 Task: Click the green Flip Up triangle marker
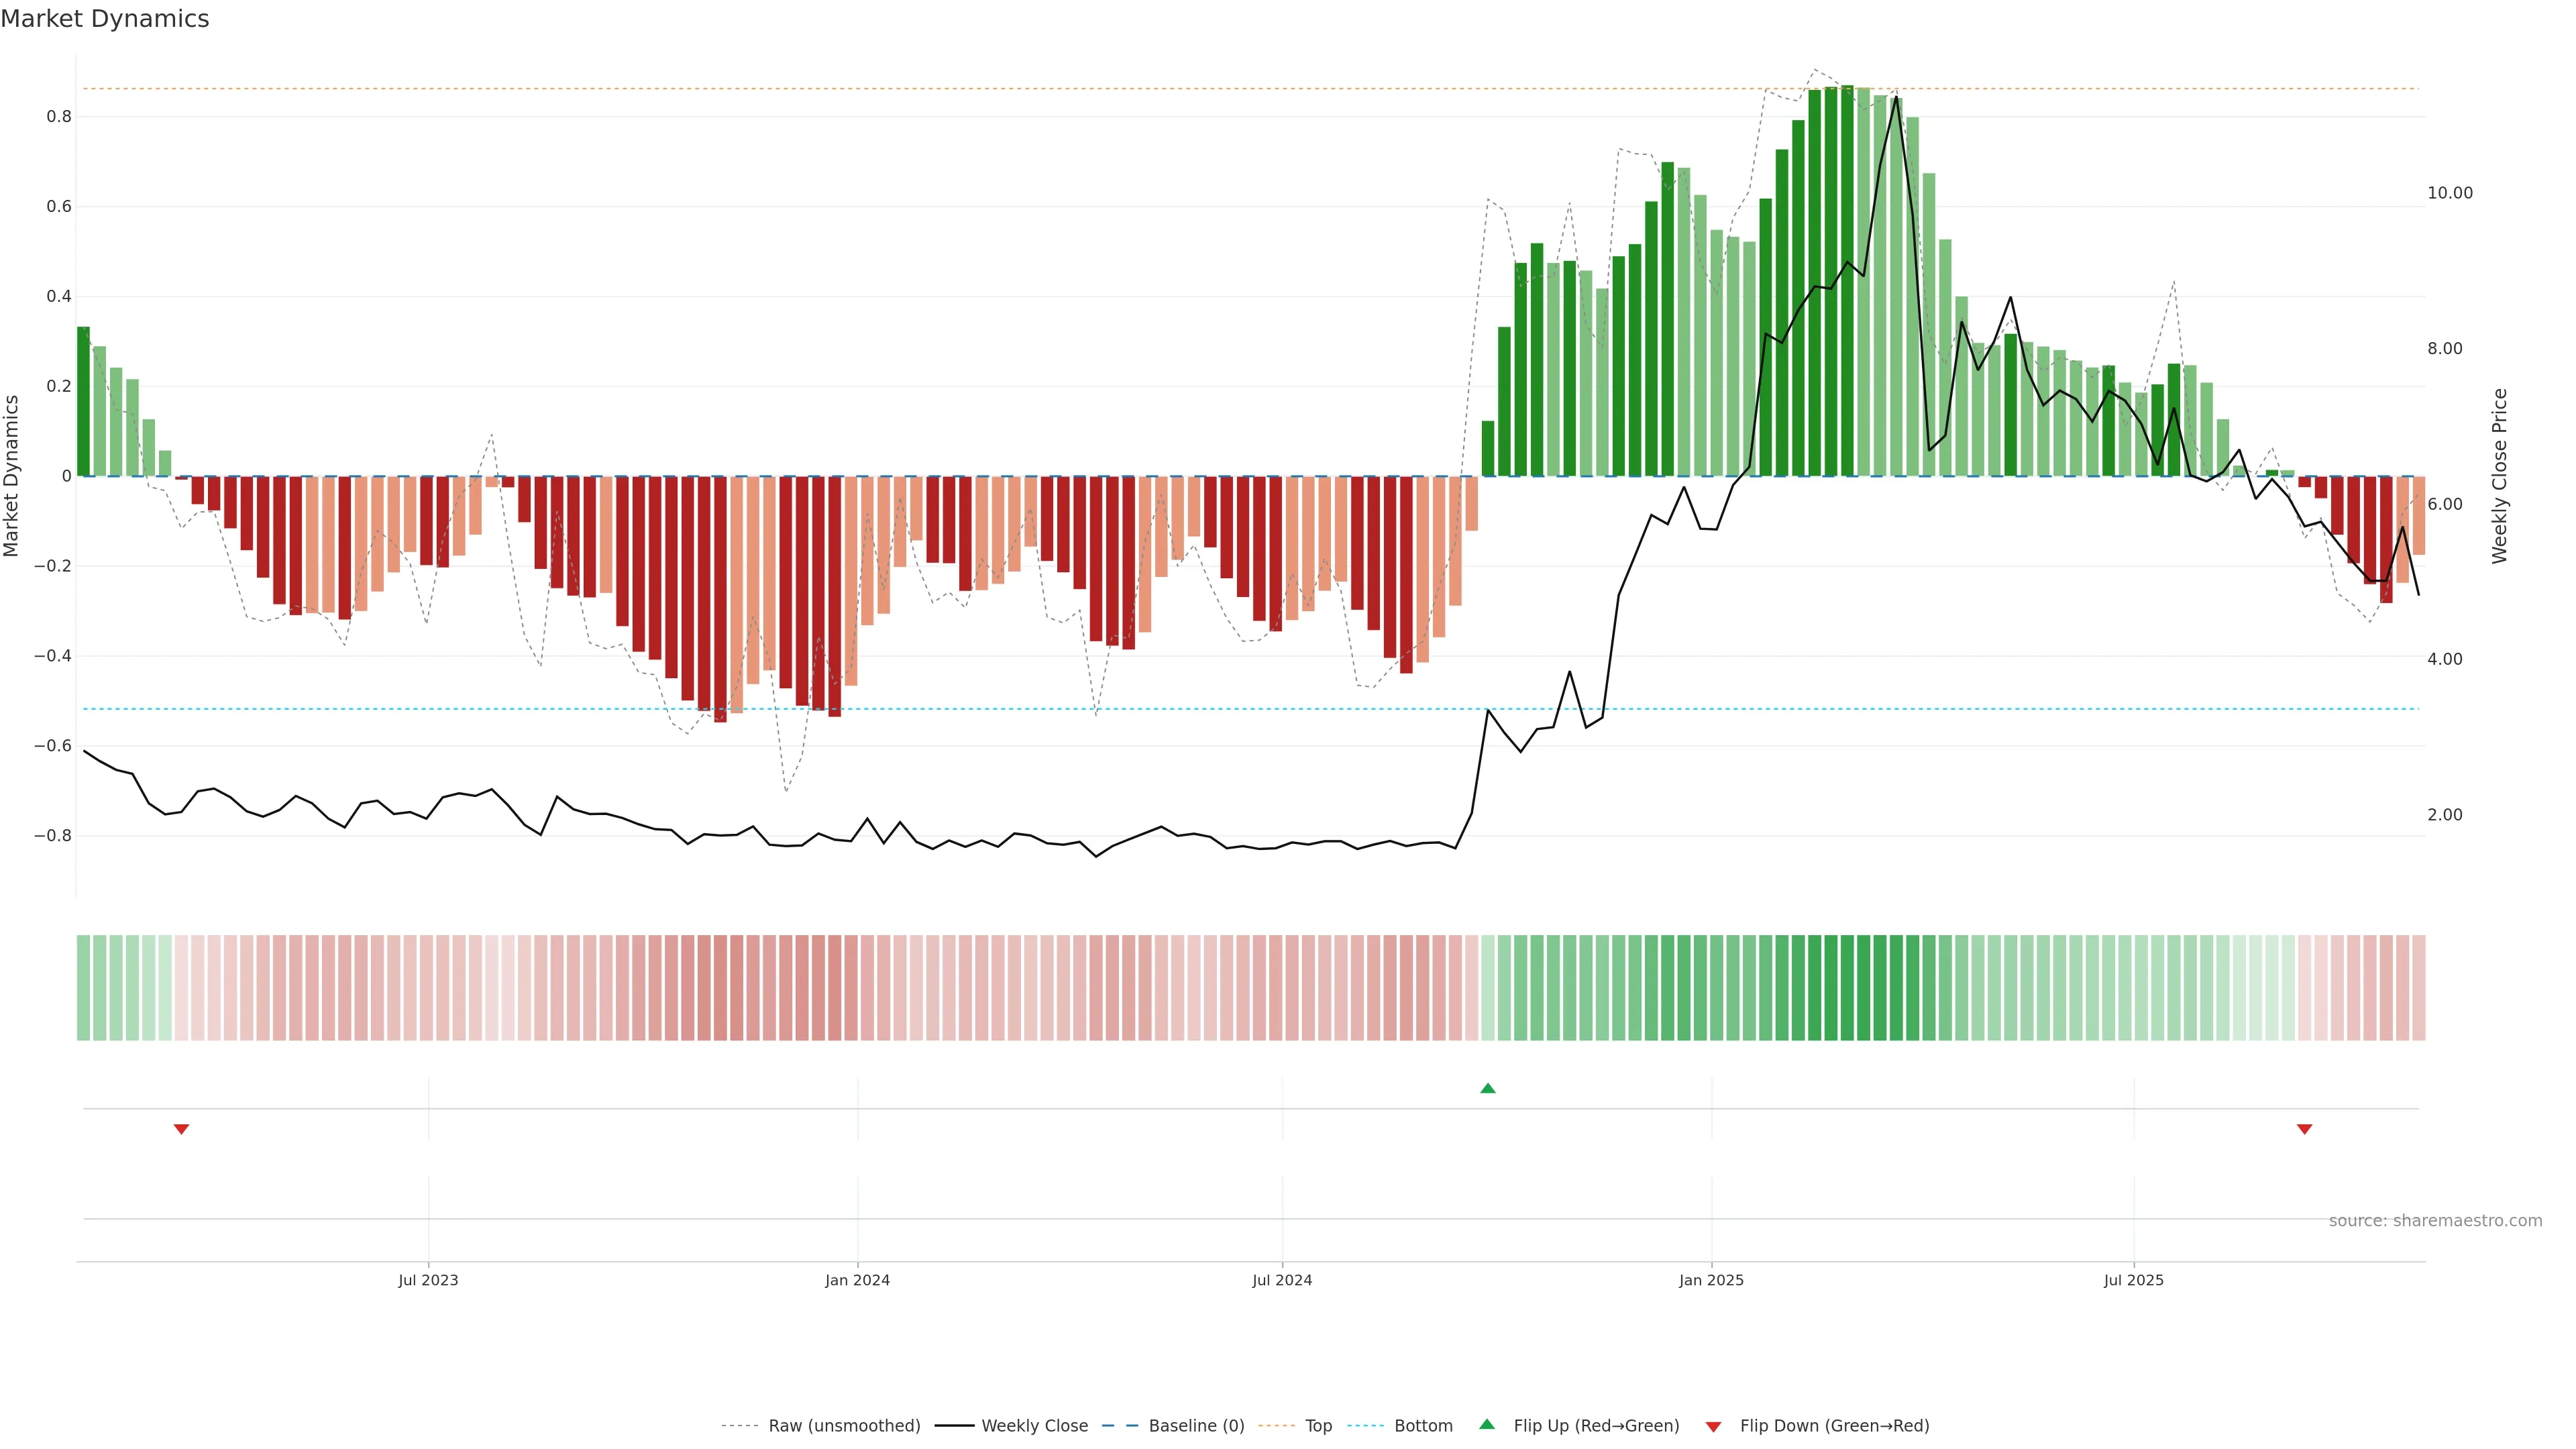click(1487, 1088)
